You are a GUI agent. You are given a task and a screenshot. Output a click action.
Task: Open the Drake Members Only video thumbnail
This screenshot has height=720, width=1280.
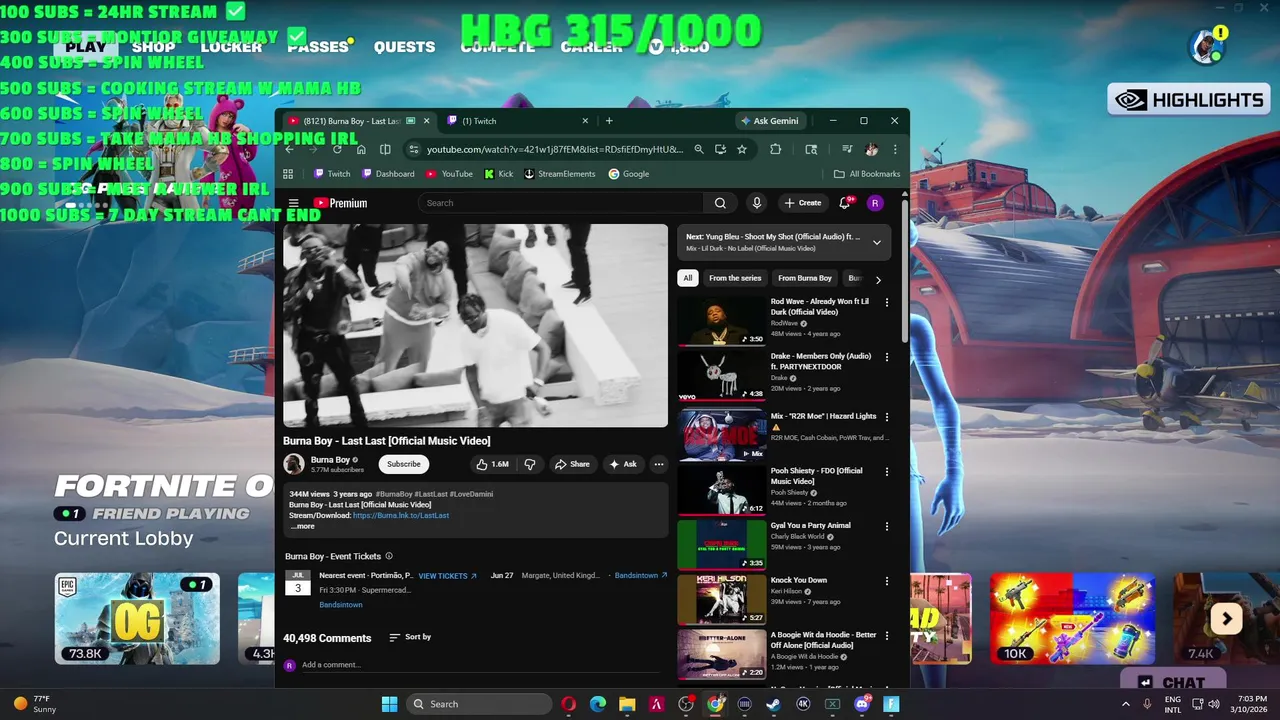pyautogui.click(x=722, y=376)
